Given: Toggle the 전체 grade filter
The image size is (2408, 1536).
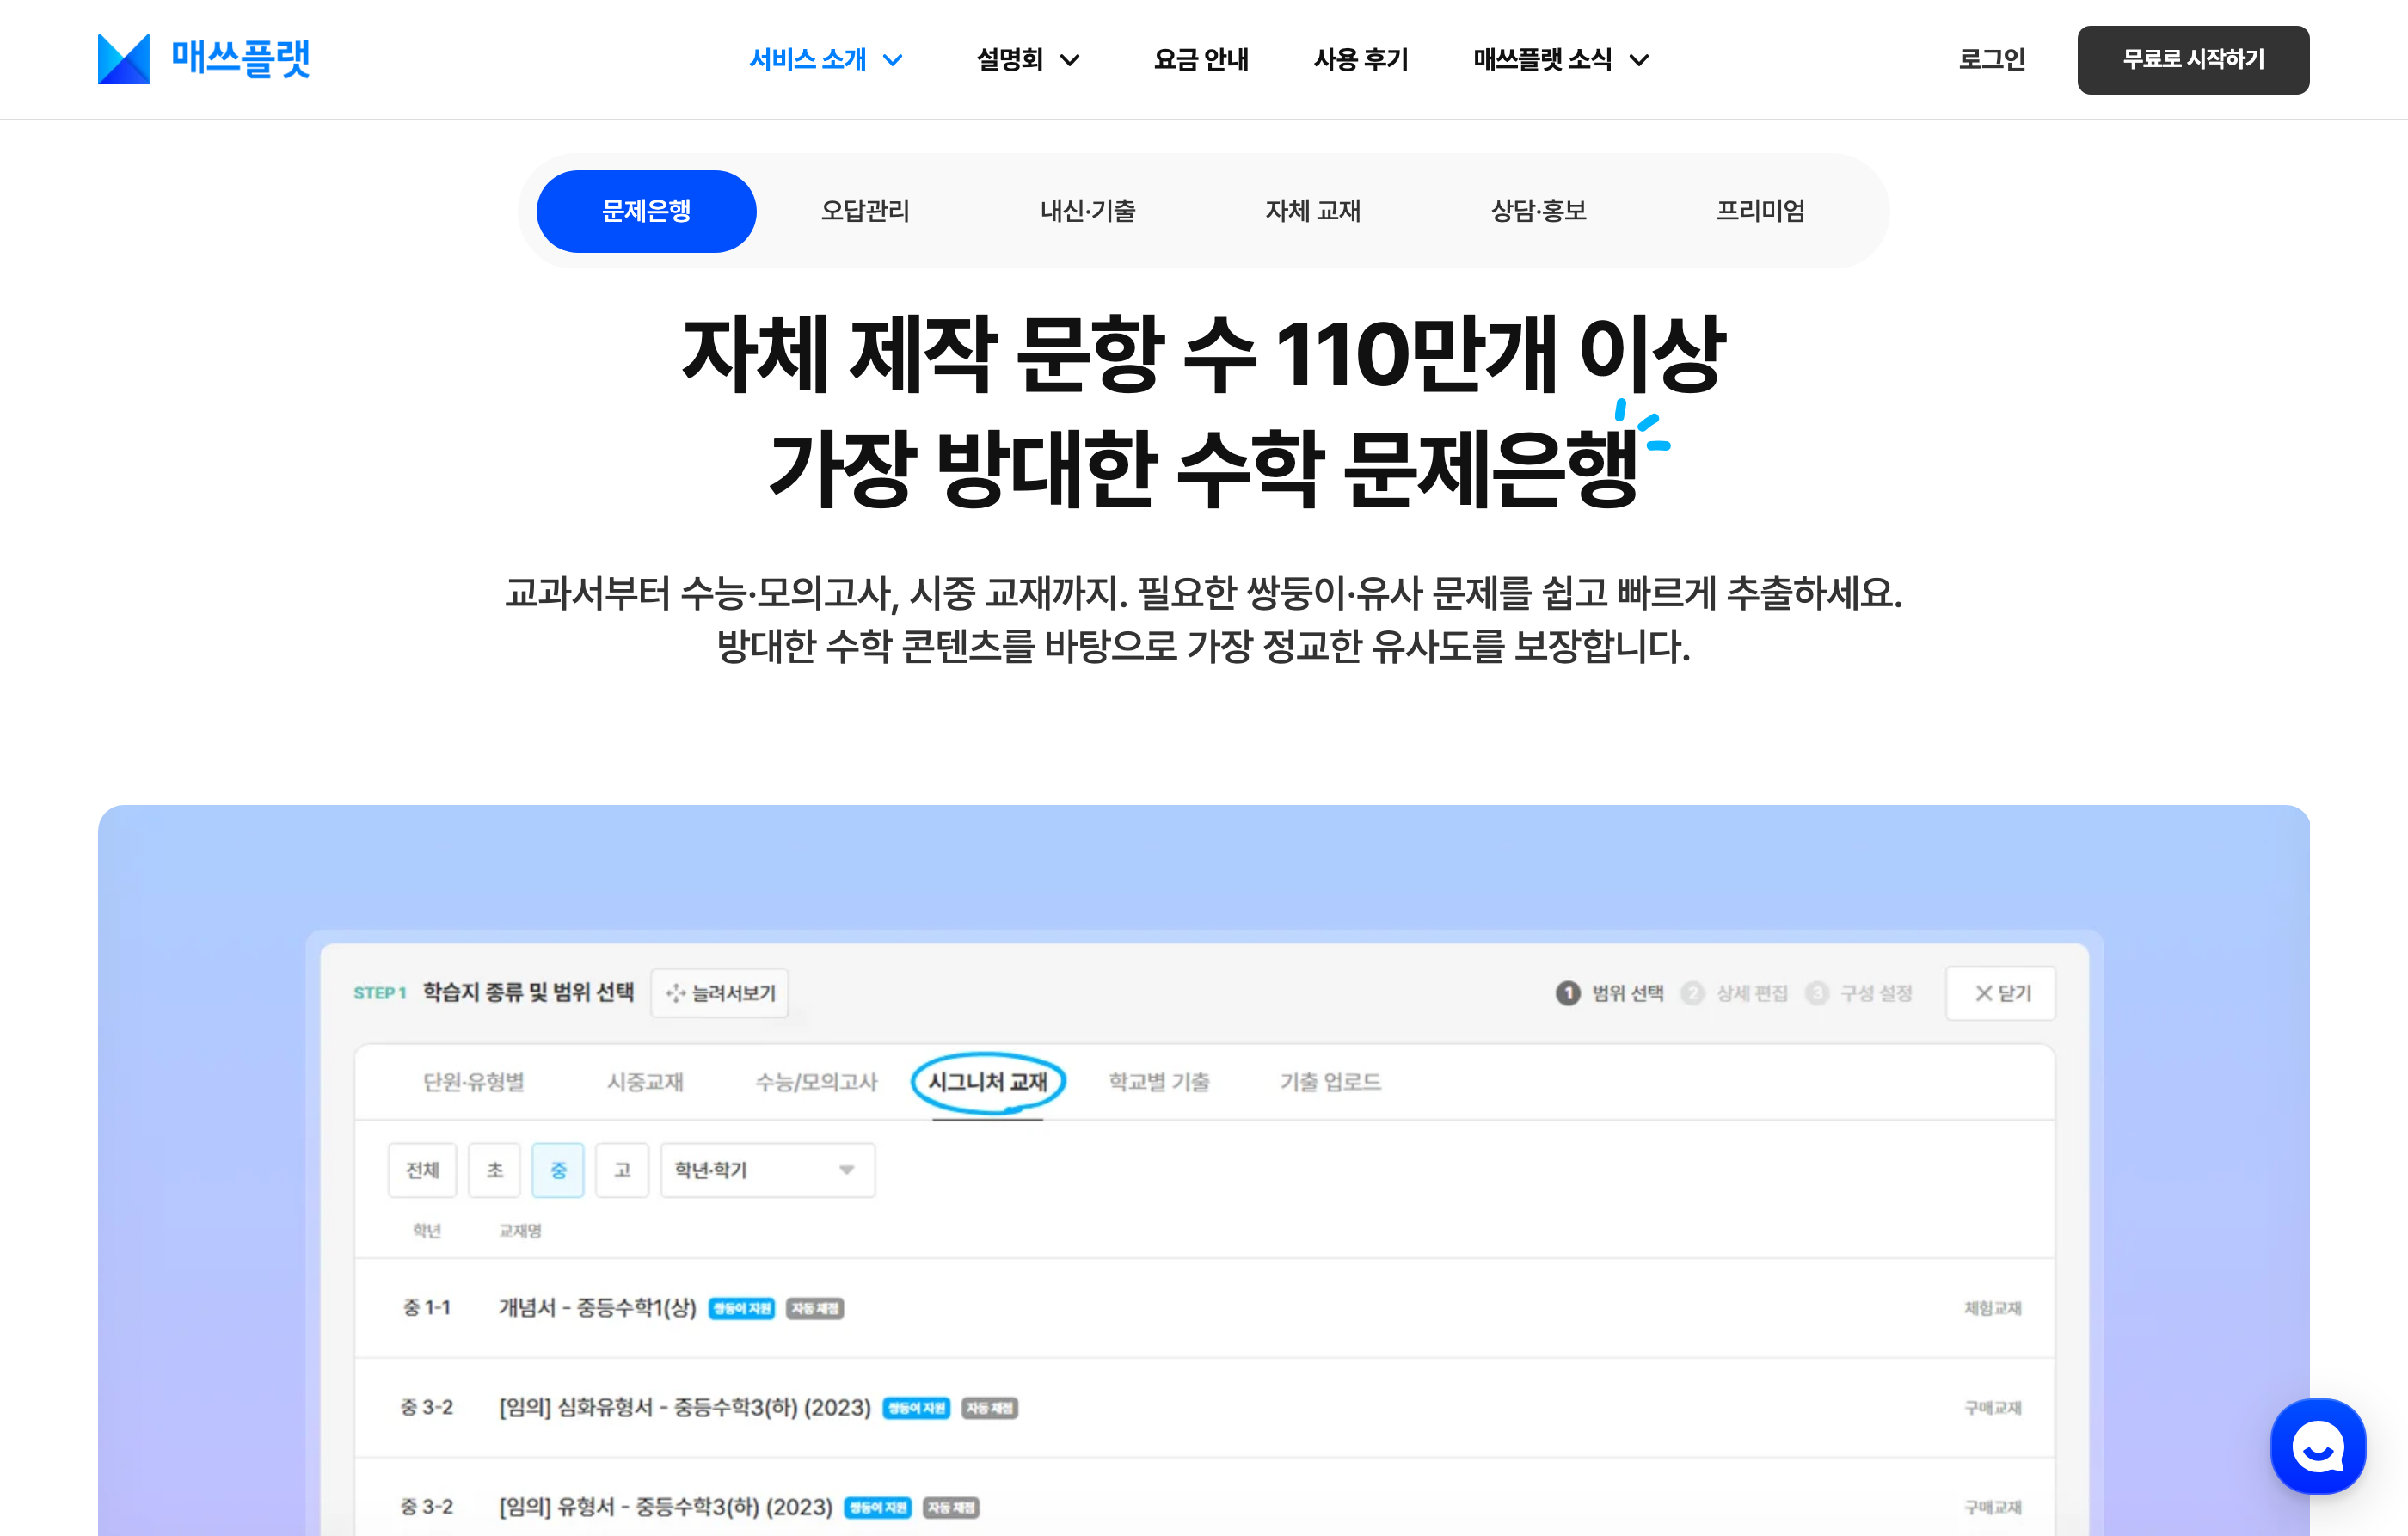Looking at the screenshot, I should (422, 1170).
